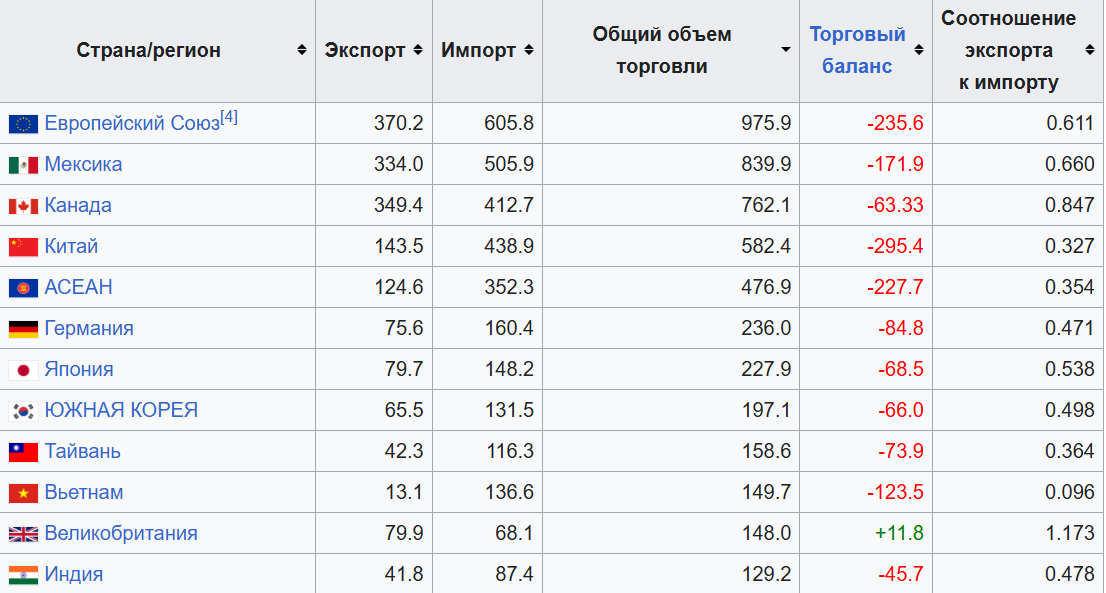Sort by Страна/регион column arrows
Viewport: 1106px width, 593px height.
click(302, 50)
